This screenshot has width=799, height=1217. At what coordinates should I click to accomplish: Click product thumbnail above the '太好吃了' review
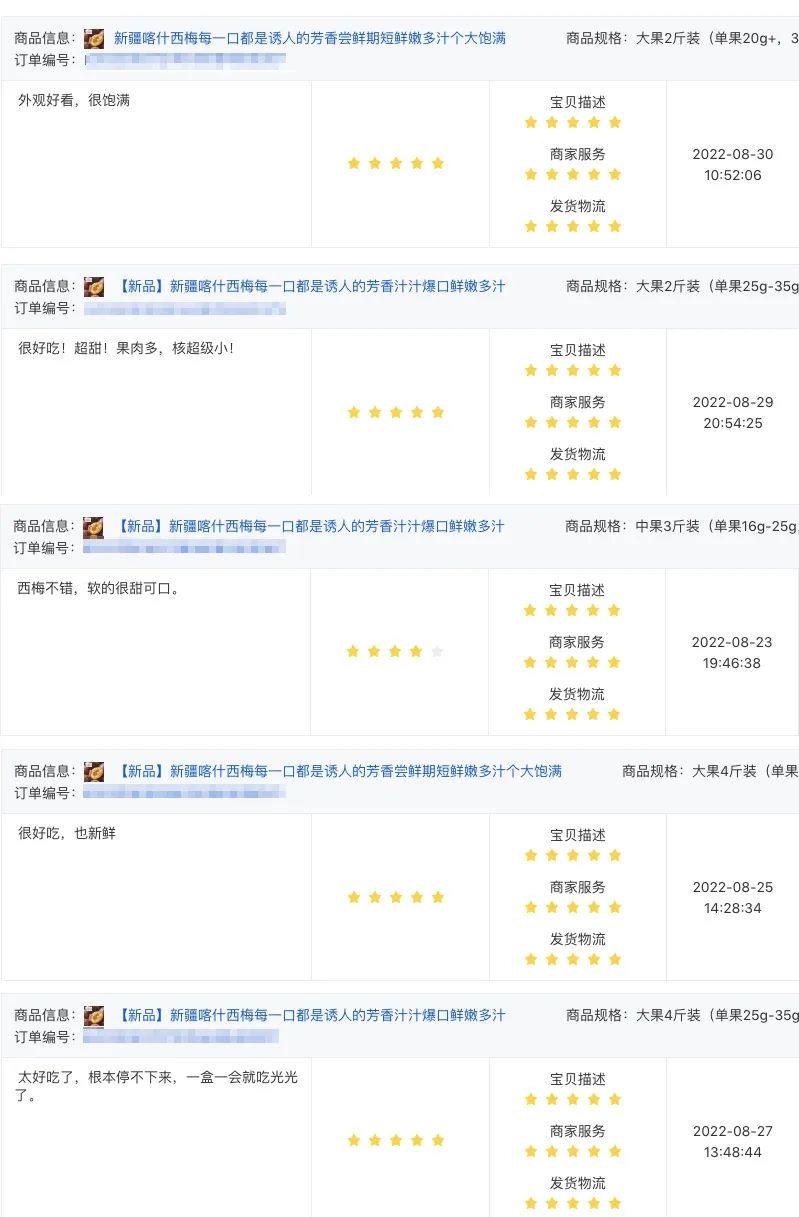(94, 1016)
